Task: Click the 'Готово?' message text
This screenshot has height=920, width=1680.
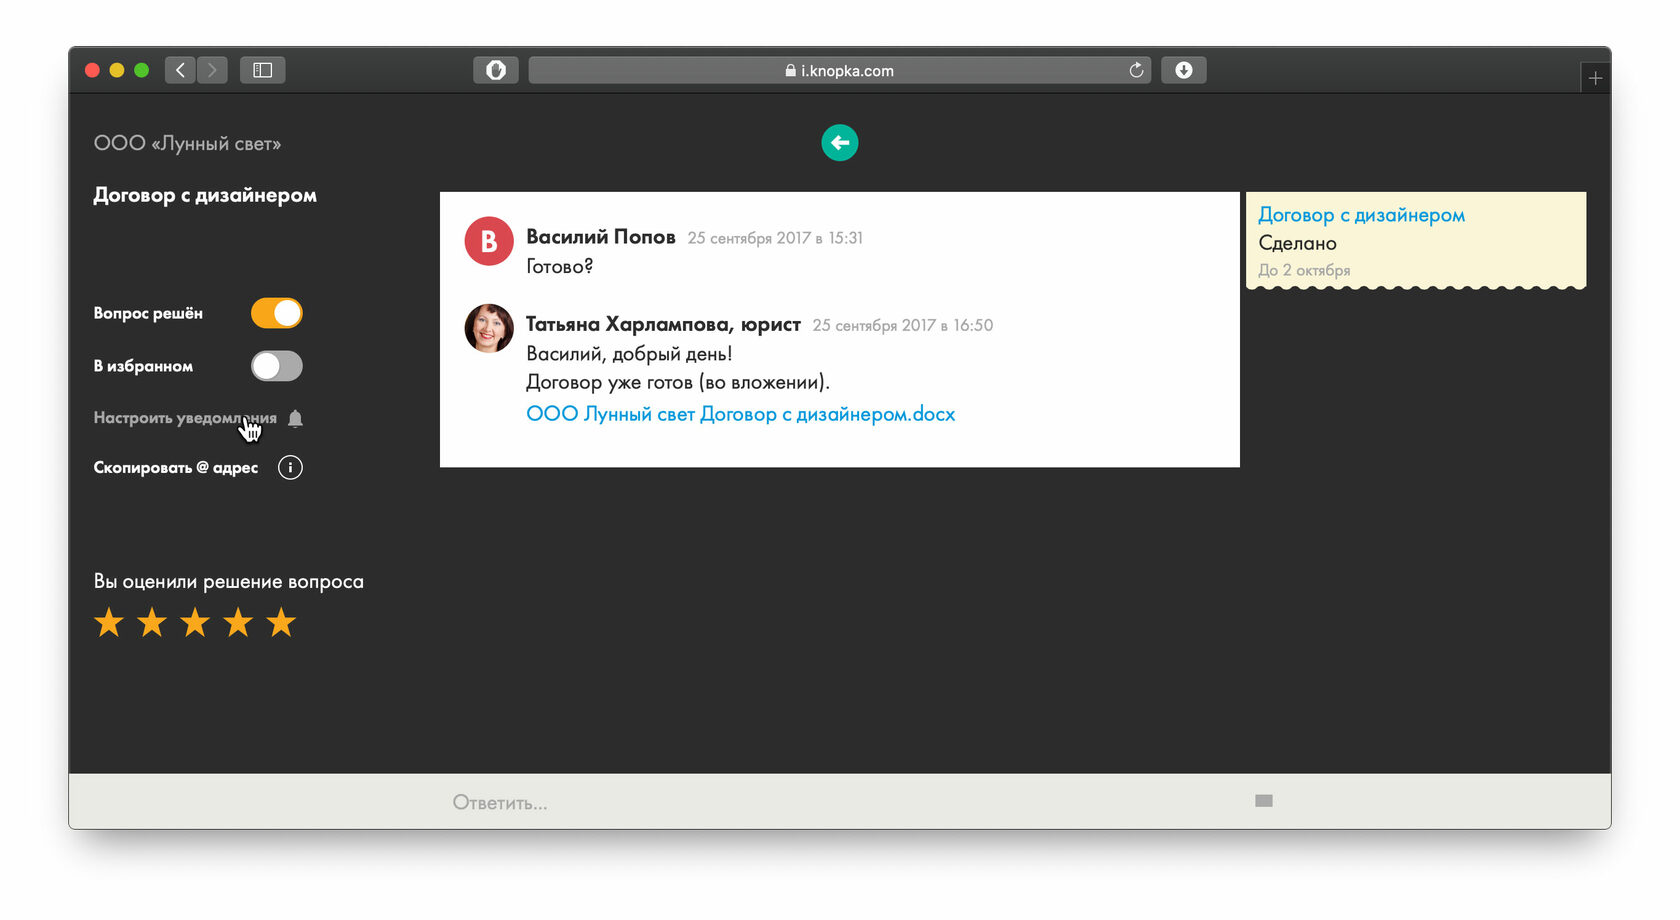Action: 560,266
